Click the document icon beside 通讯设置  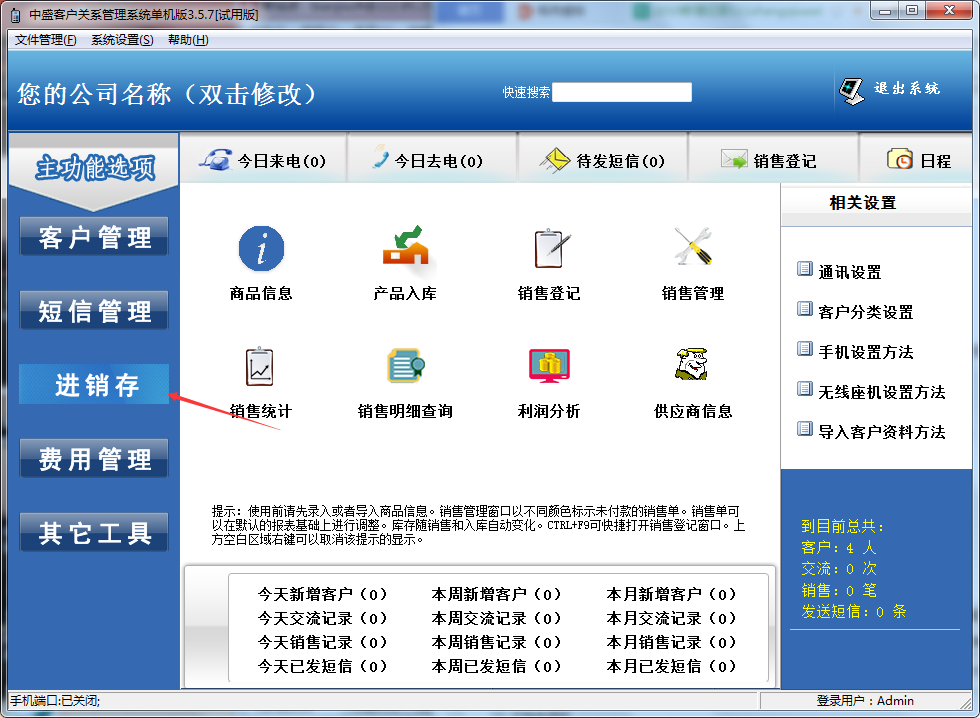(804, 269)
